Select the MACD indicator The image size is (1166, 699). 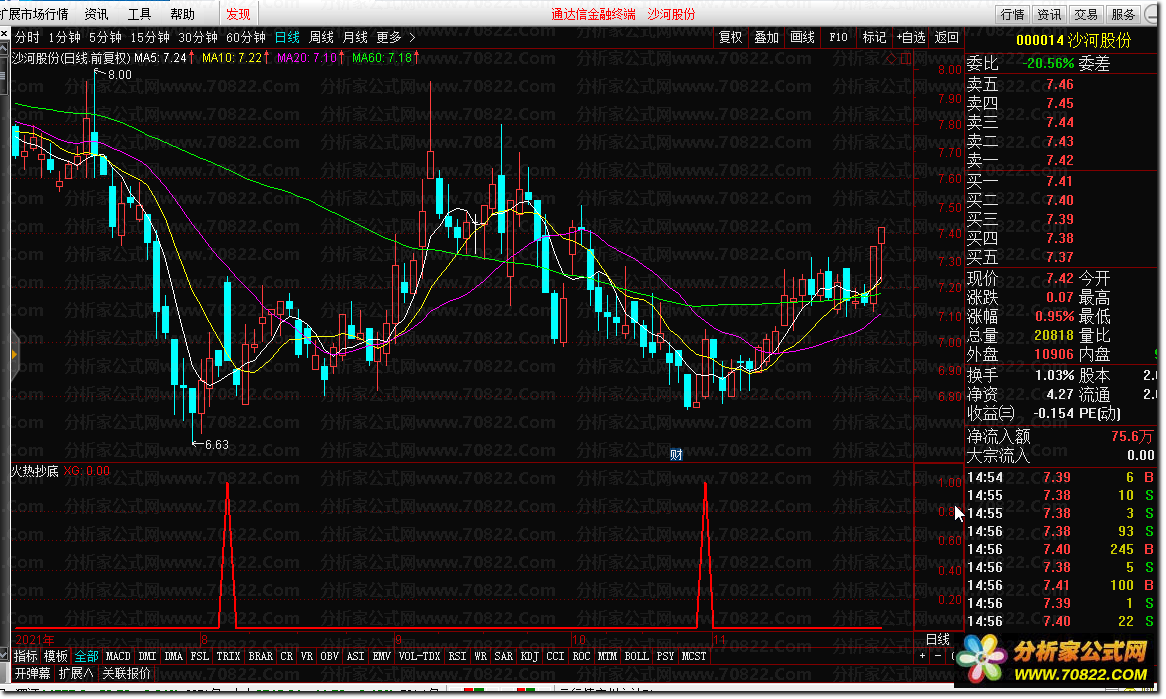click(x=117, y=656)
